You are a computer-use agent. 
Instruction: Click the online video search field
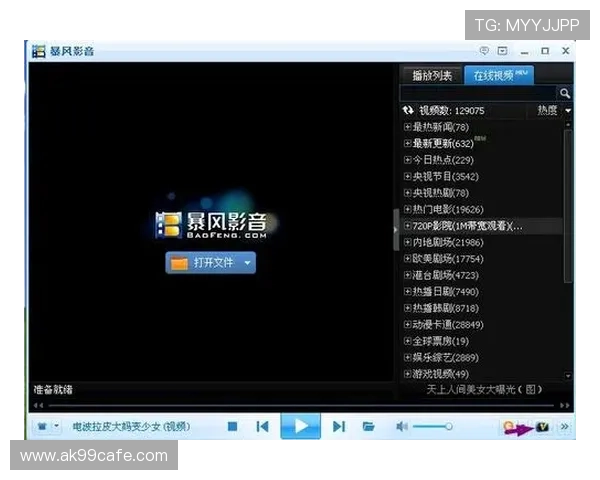click(478, 93)
